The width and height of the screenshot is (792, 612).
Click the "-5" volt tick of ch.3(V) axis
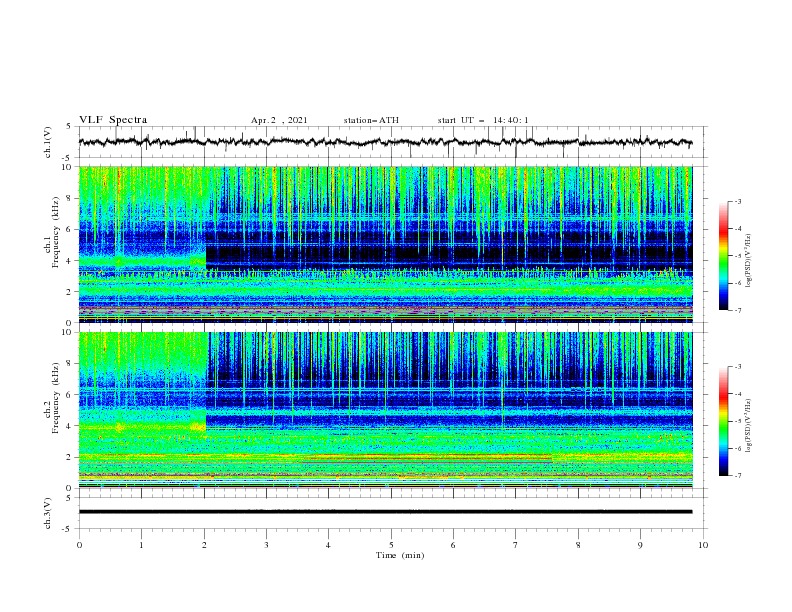click(x=68, y=529)
